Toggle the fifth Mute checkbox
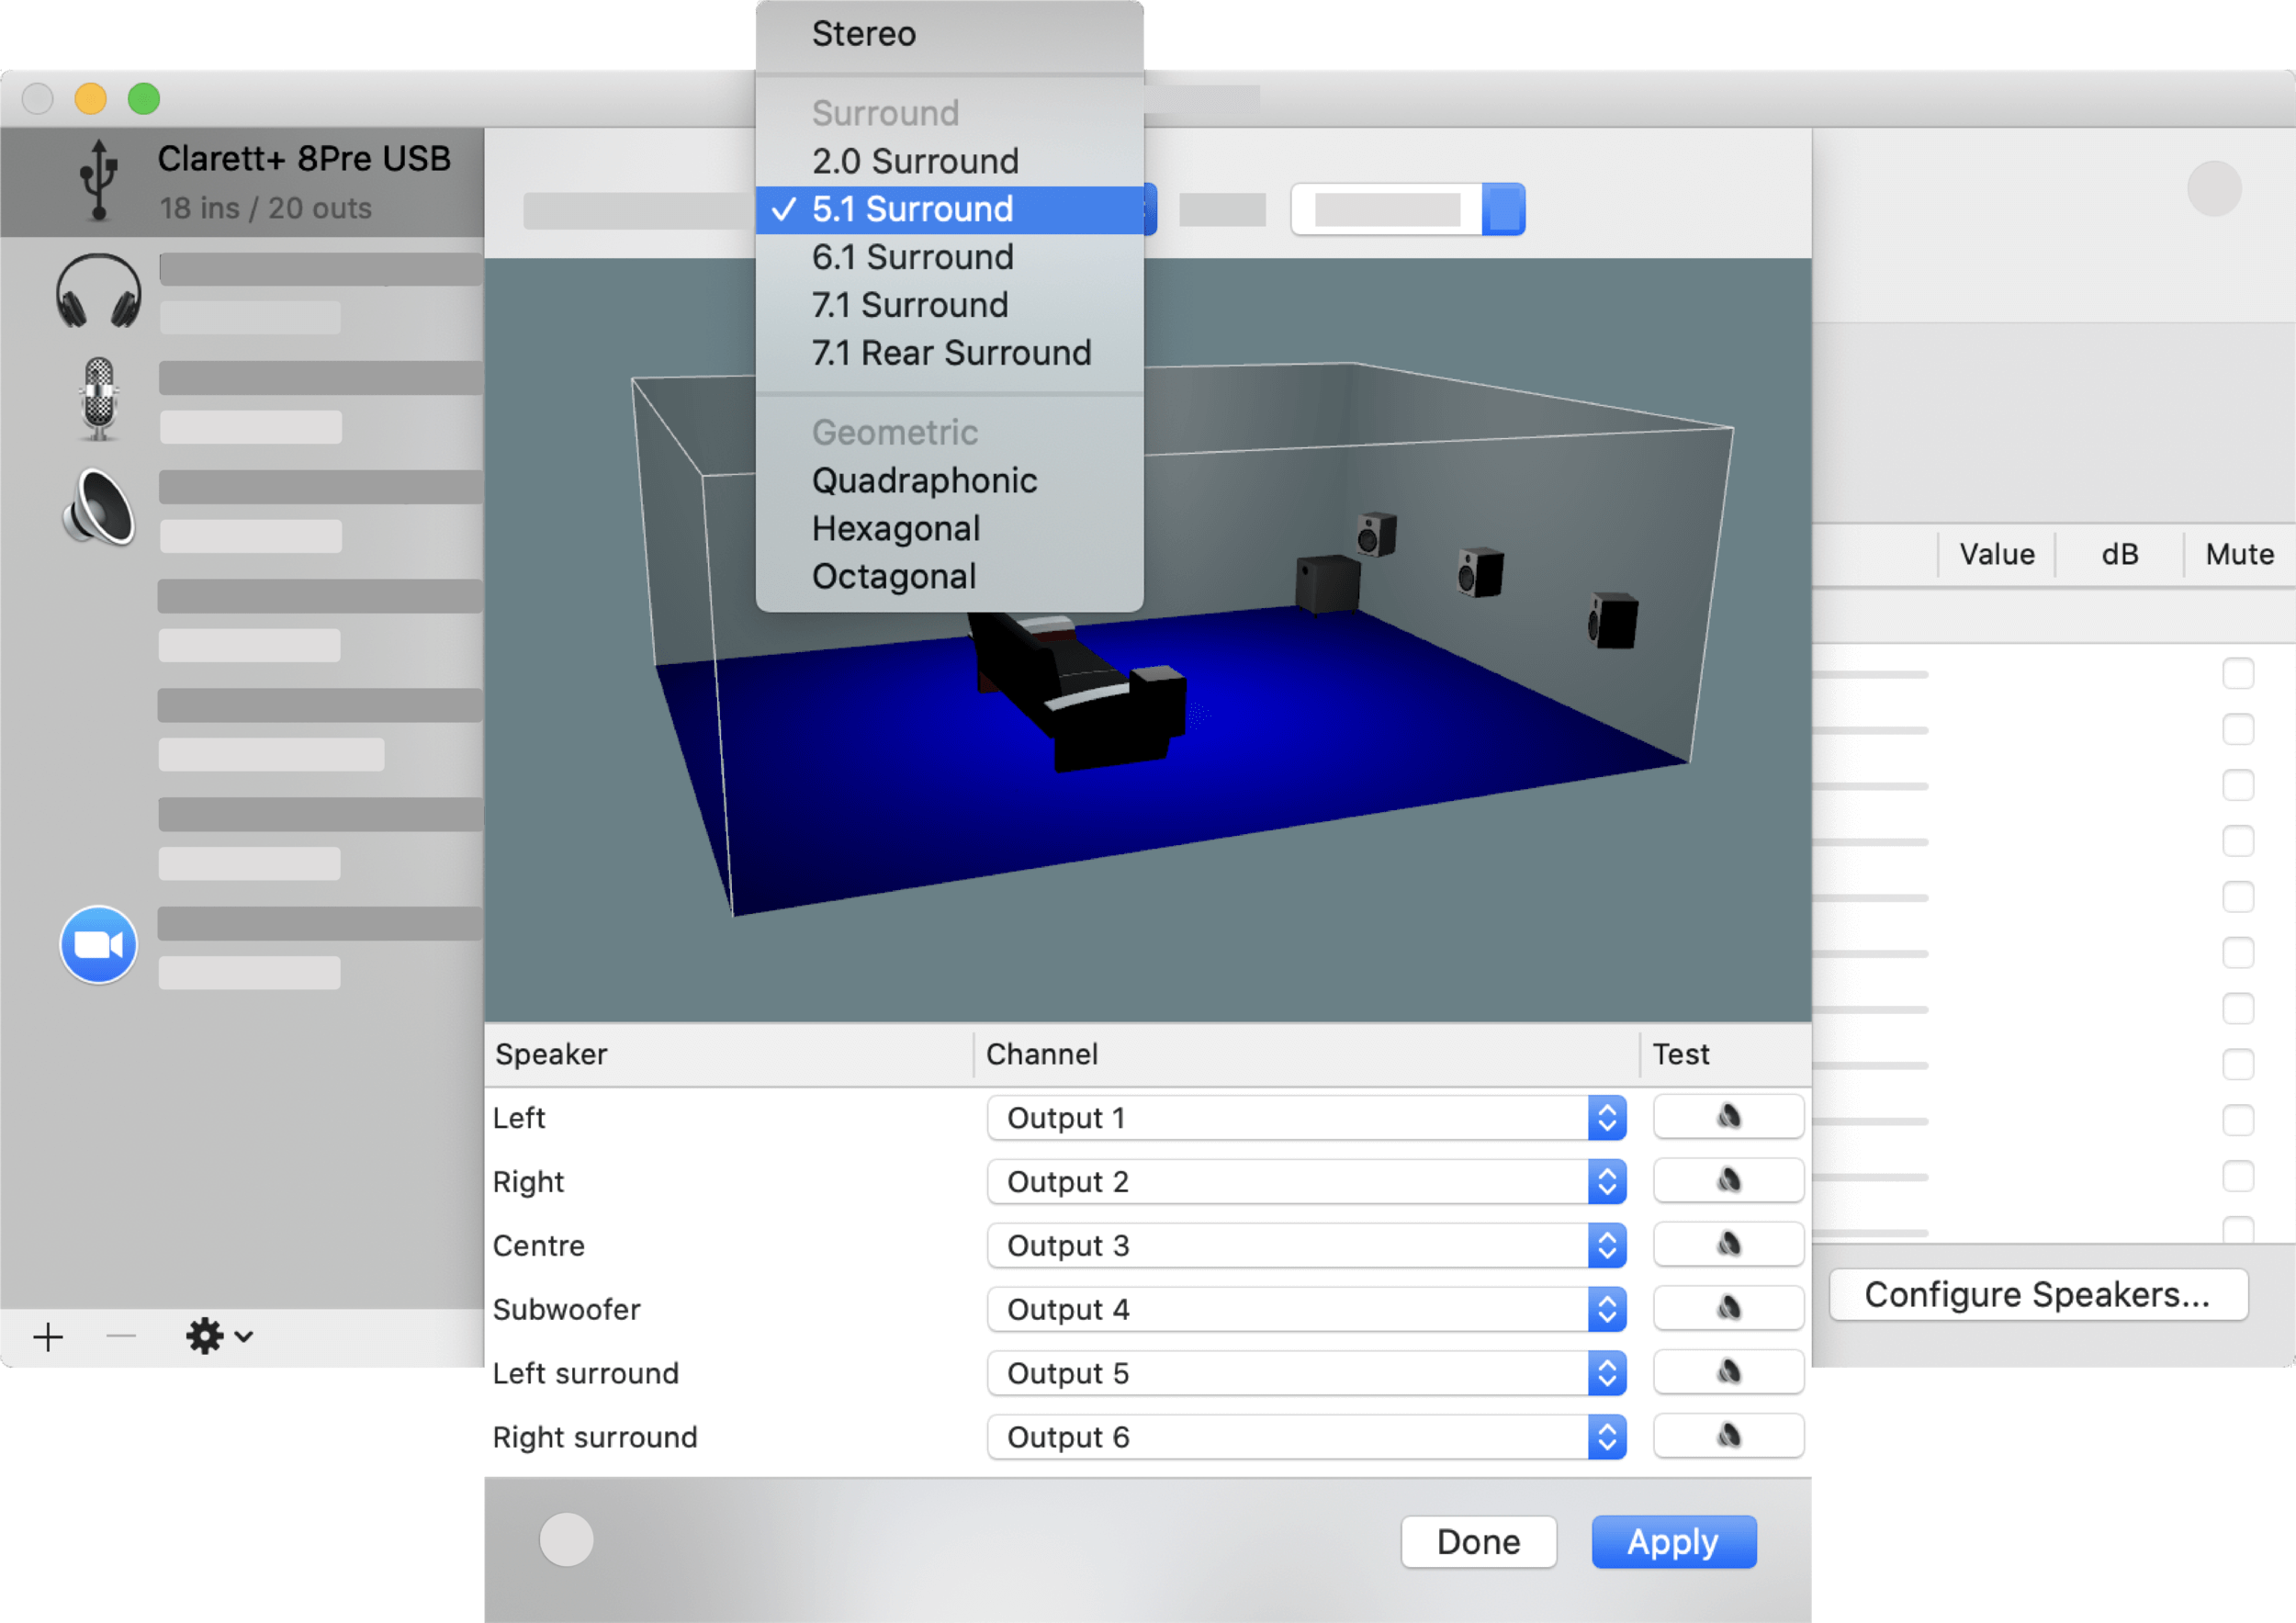This screenshot has width=2296, height=1623. [2238, 898]
